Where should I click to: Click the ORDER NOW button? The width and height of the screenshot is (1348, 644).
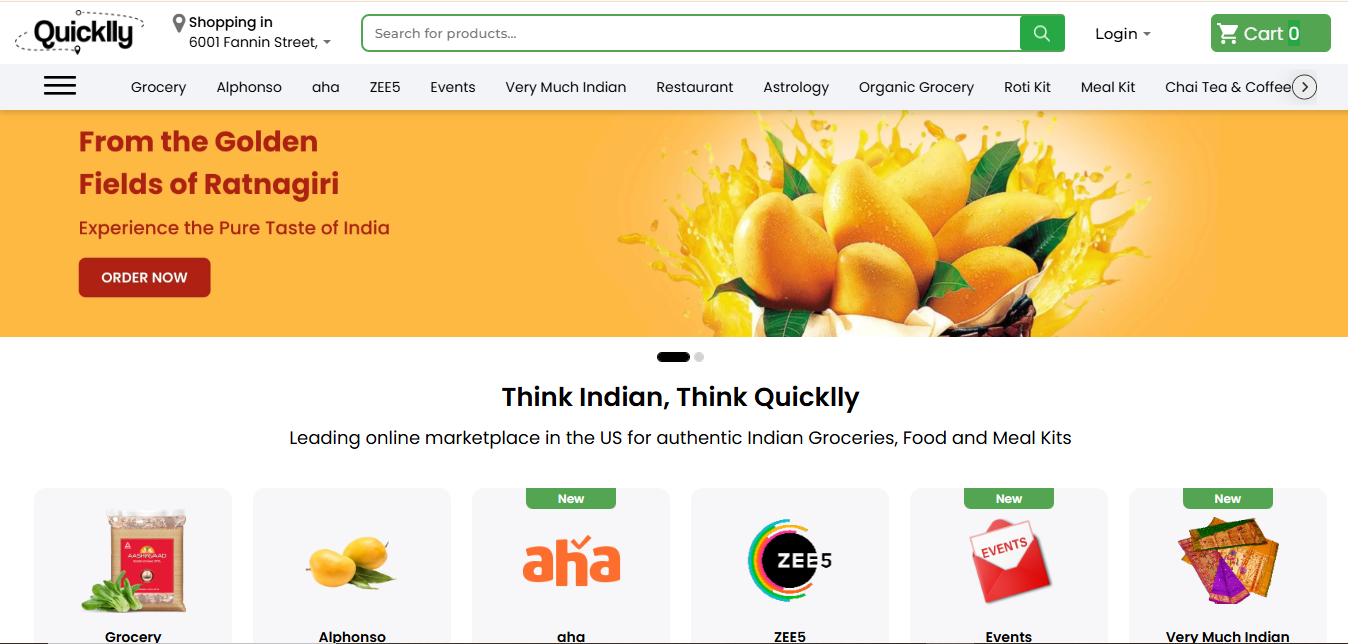(145, 277)
